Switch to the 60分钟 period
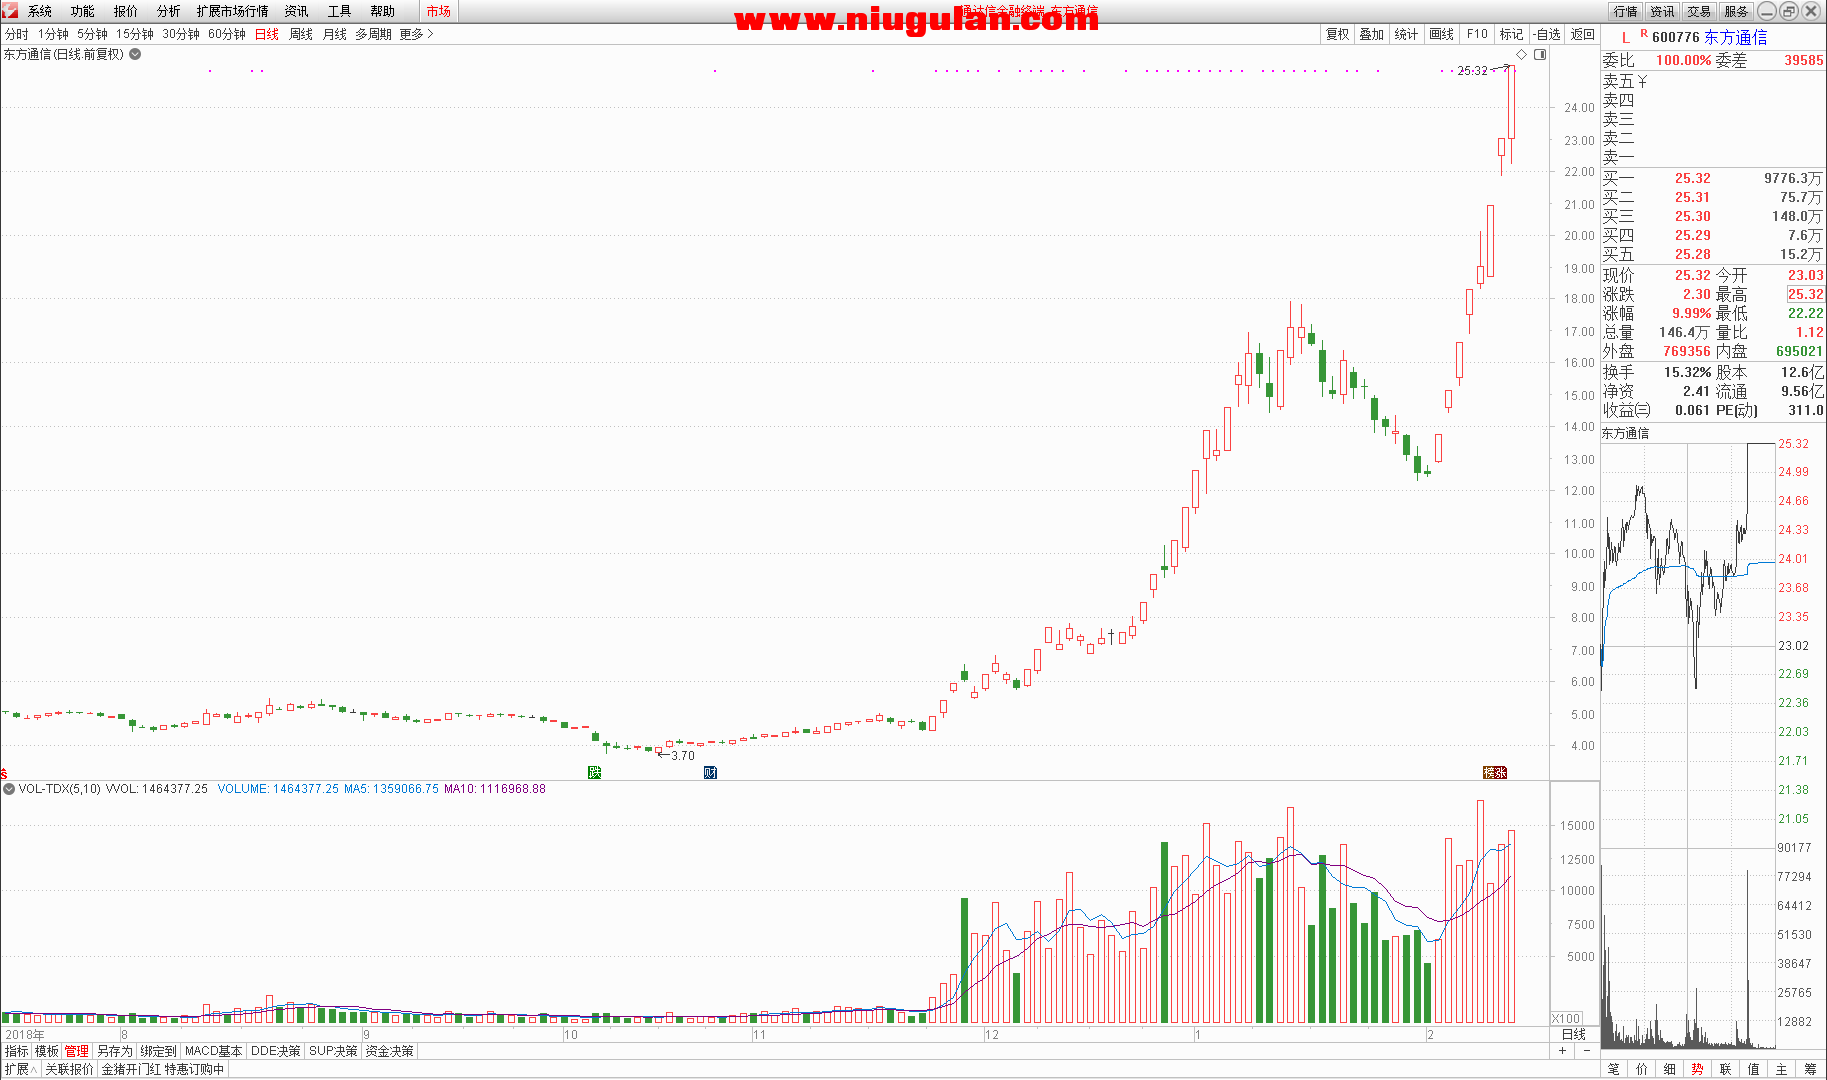The height and width of the screenshot is (1080, 1827). (227, 34)
